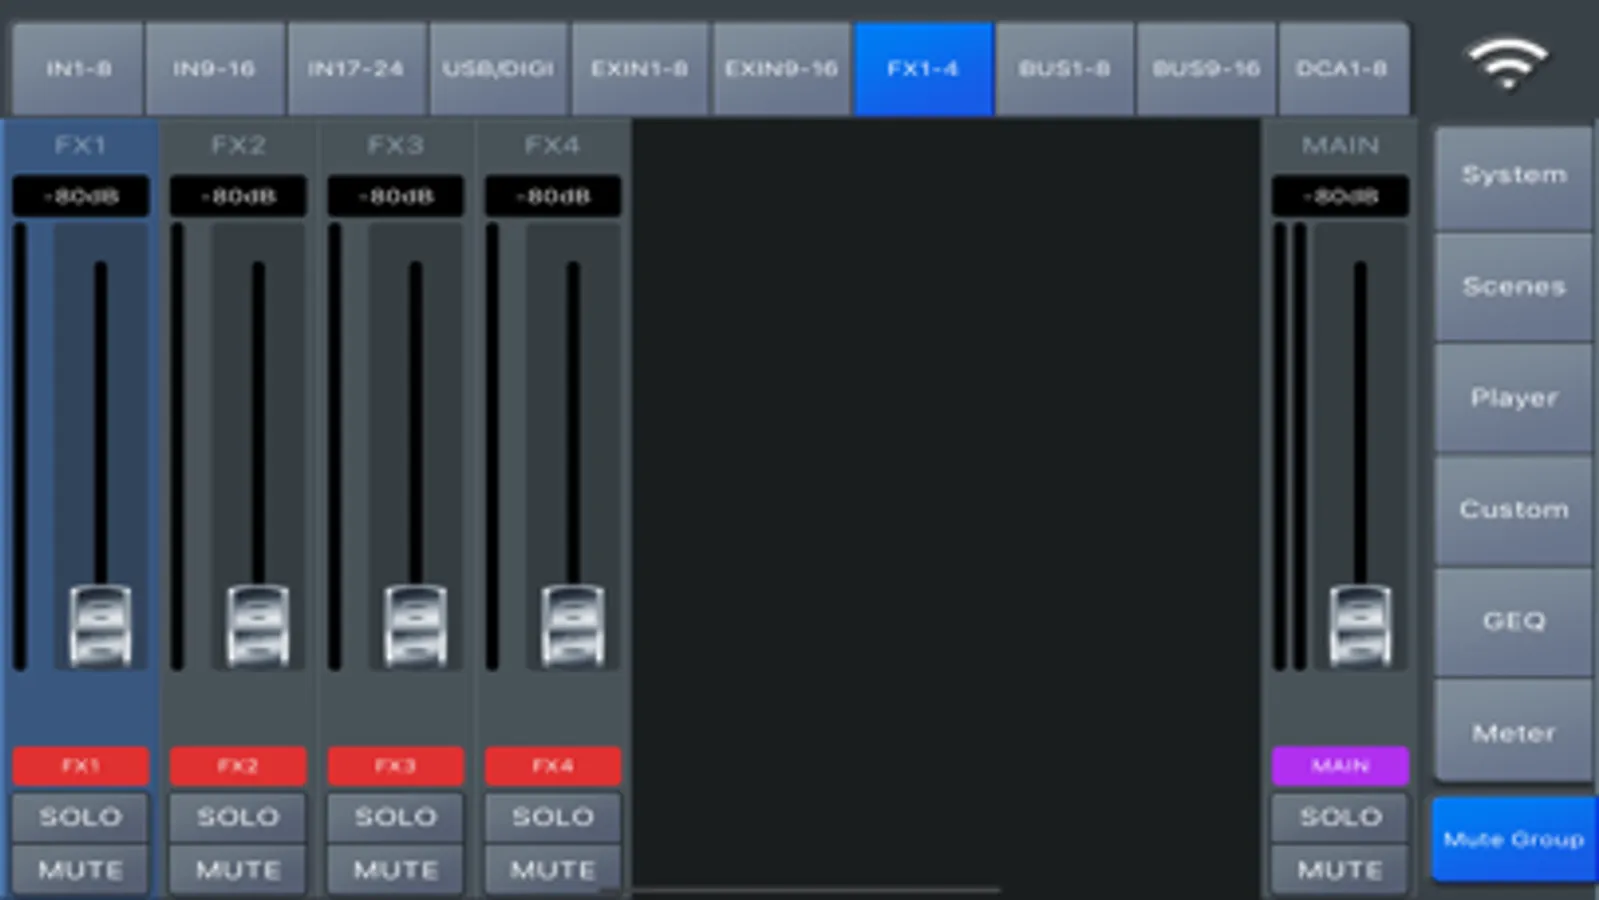Click the purple MAIN channel label
Image resolution: width=1599 pixels, height=900 pixels.
(x=1340, y=766)
